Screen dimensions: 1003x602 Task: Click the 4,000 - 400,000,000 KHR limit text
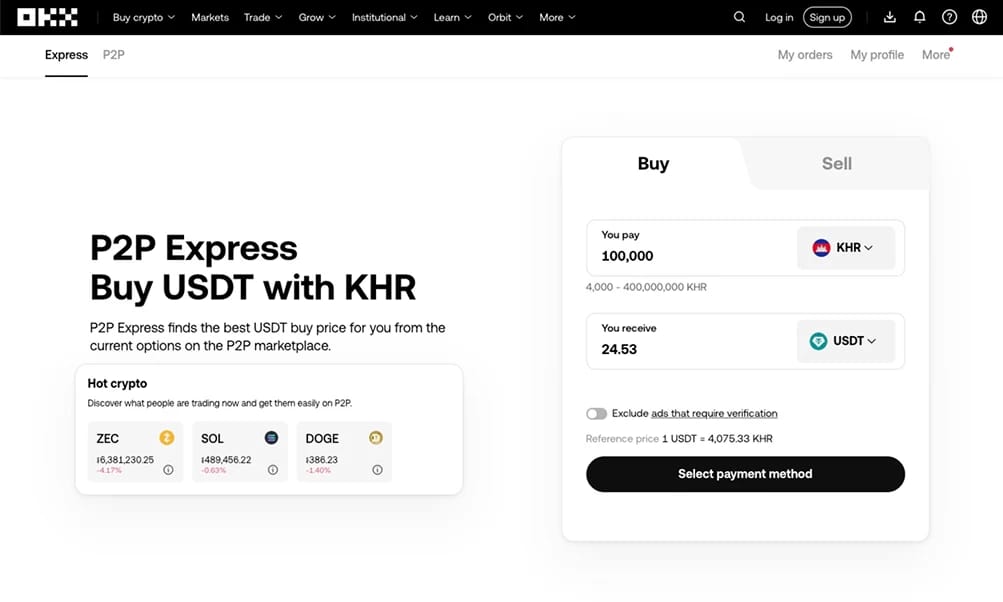pos(646,287)
